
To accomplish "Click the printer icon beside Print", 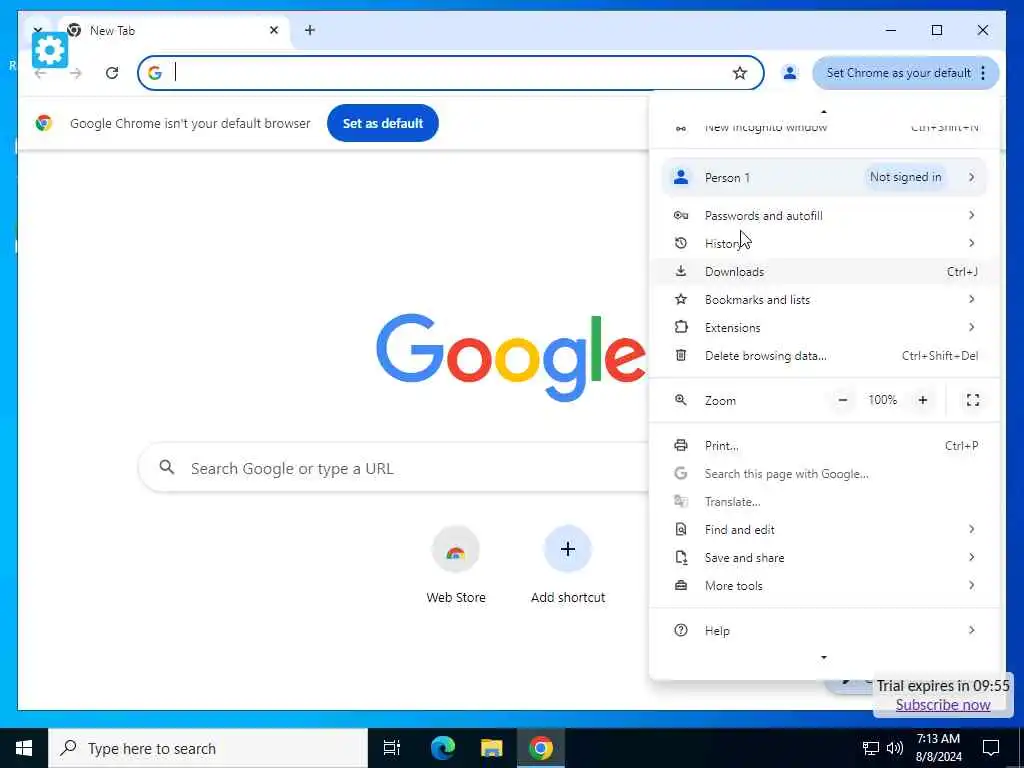I will [x=680, y=445].
